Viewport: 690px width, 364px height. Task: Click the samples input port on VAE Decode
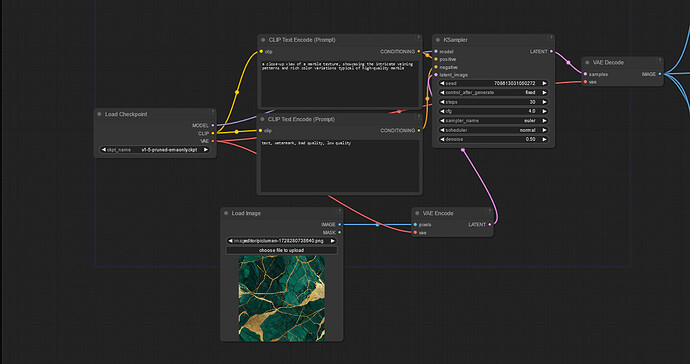coord(585,74)
